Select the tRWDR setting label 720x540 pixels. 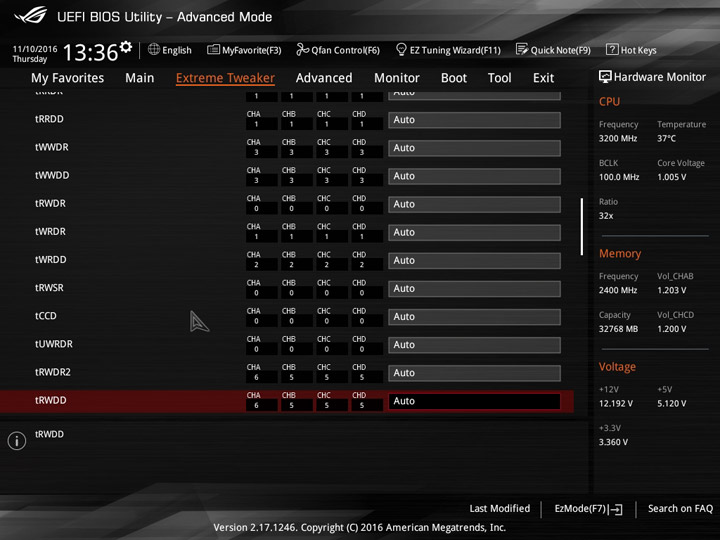click(50, 203)
